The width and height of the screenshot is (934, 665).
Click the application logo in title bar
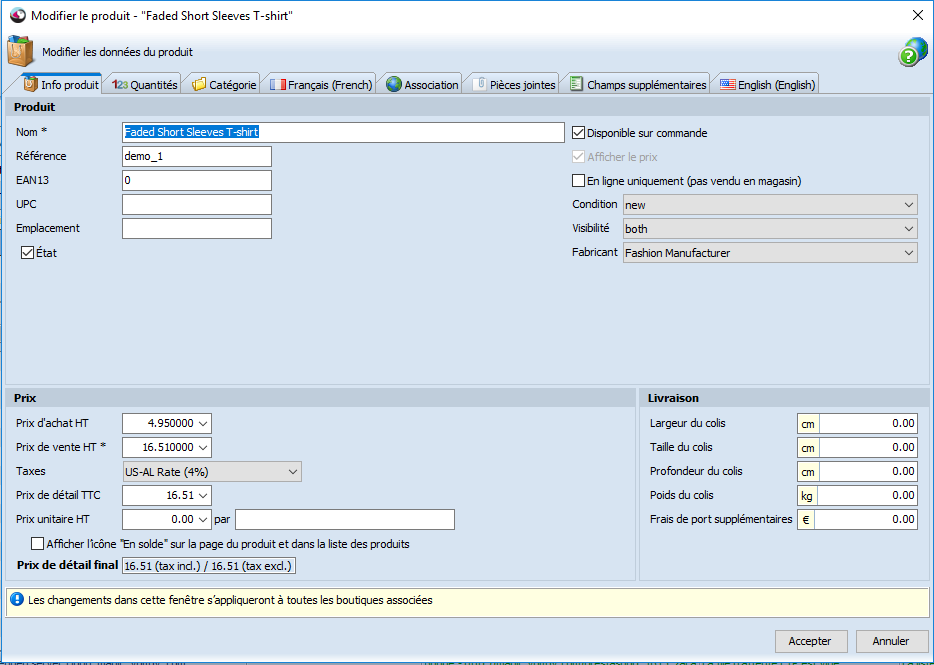tap(18, 15)
